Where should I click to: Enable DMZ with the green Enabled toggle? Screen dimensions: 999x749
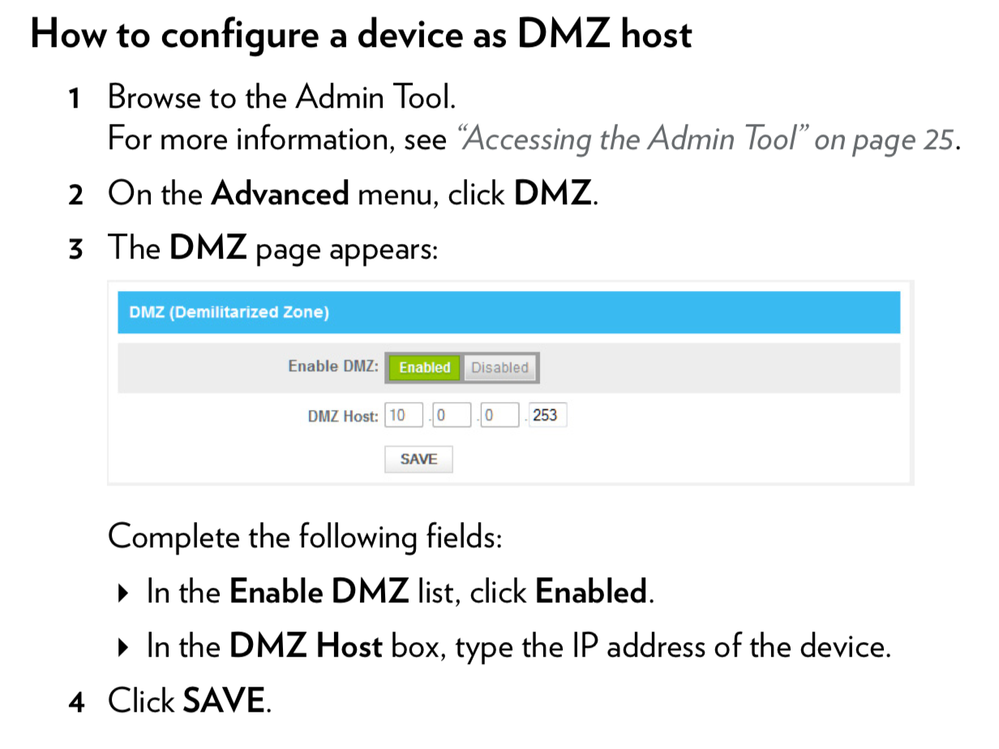pyautogui.click(x=424, y=368)
